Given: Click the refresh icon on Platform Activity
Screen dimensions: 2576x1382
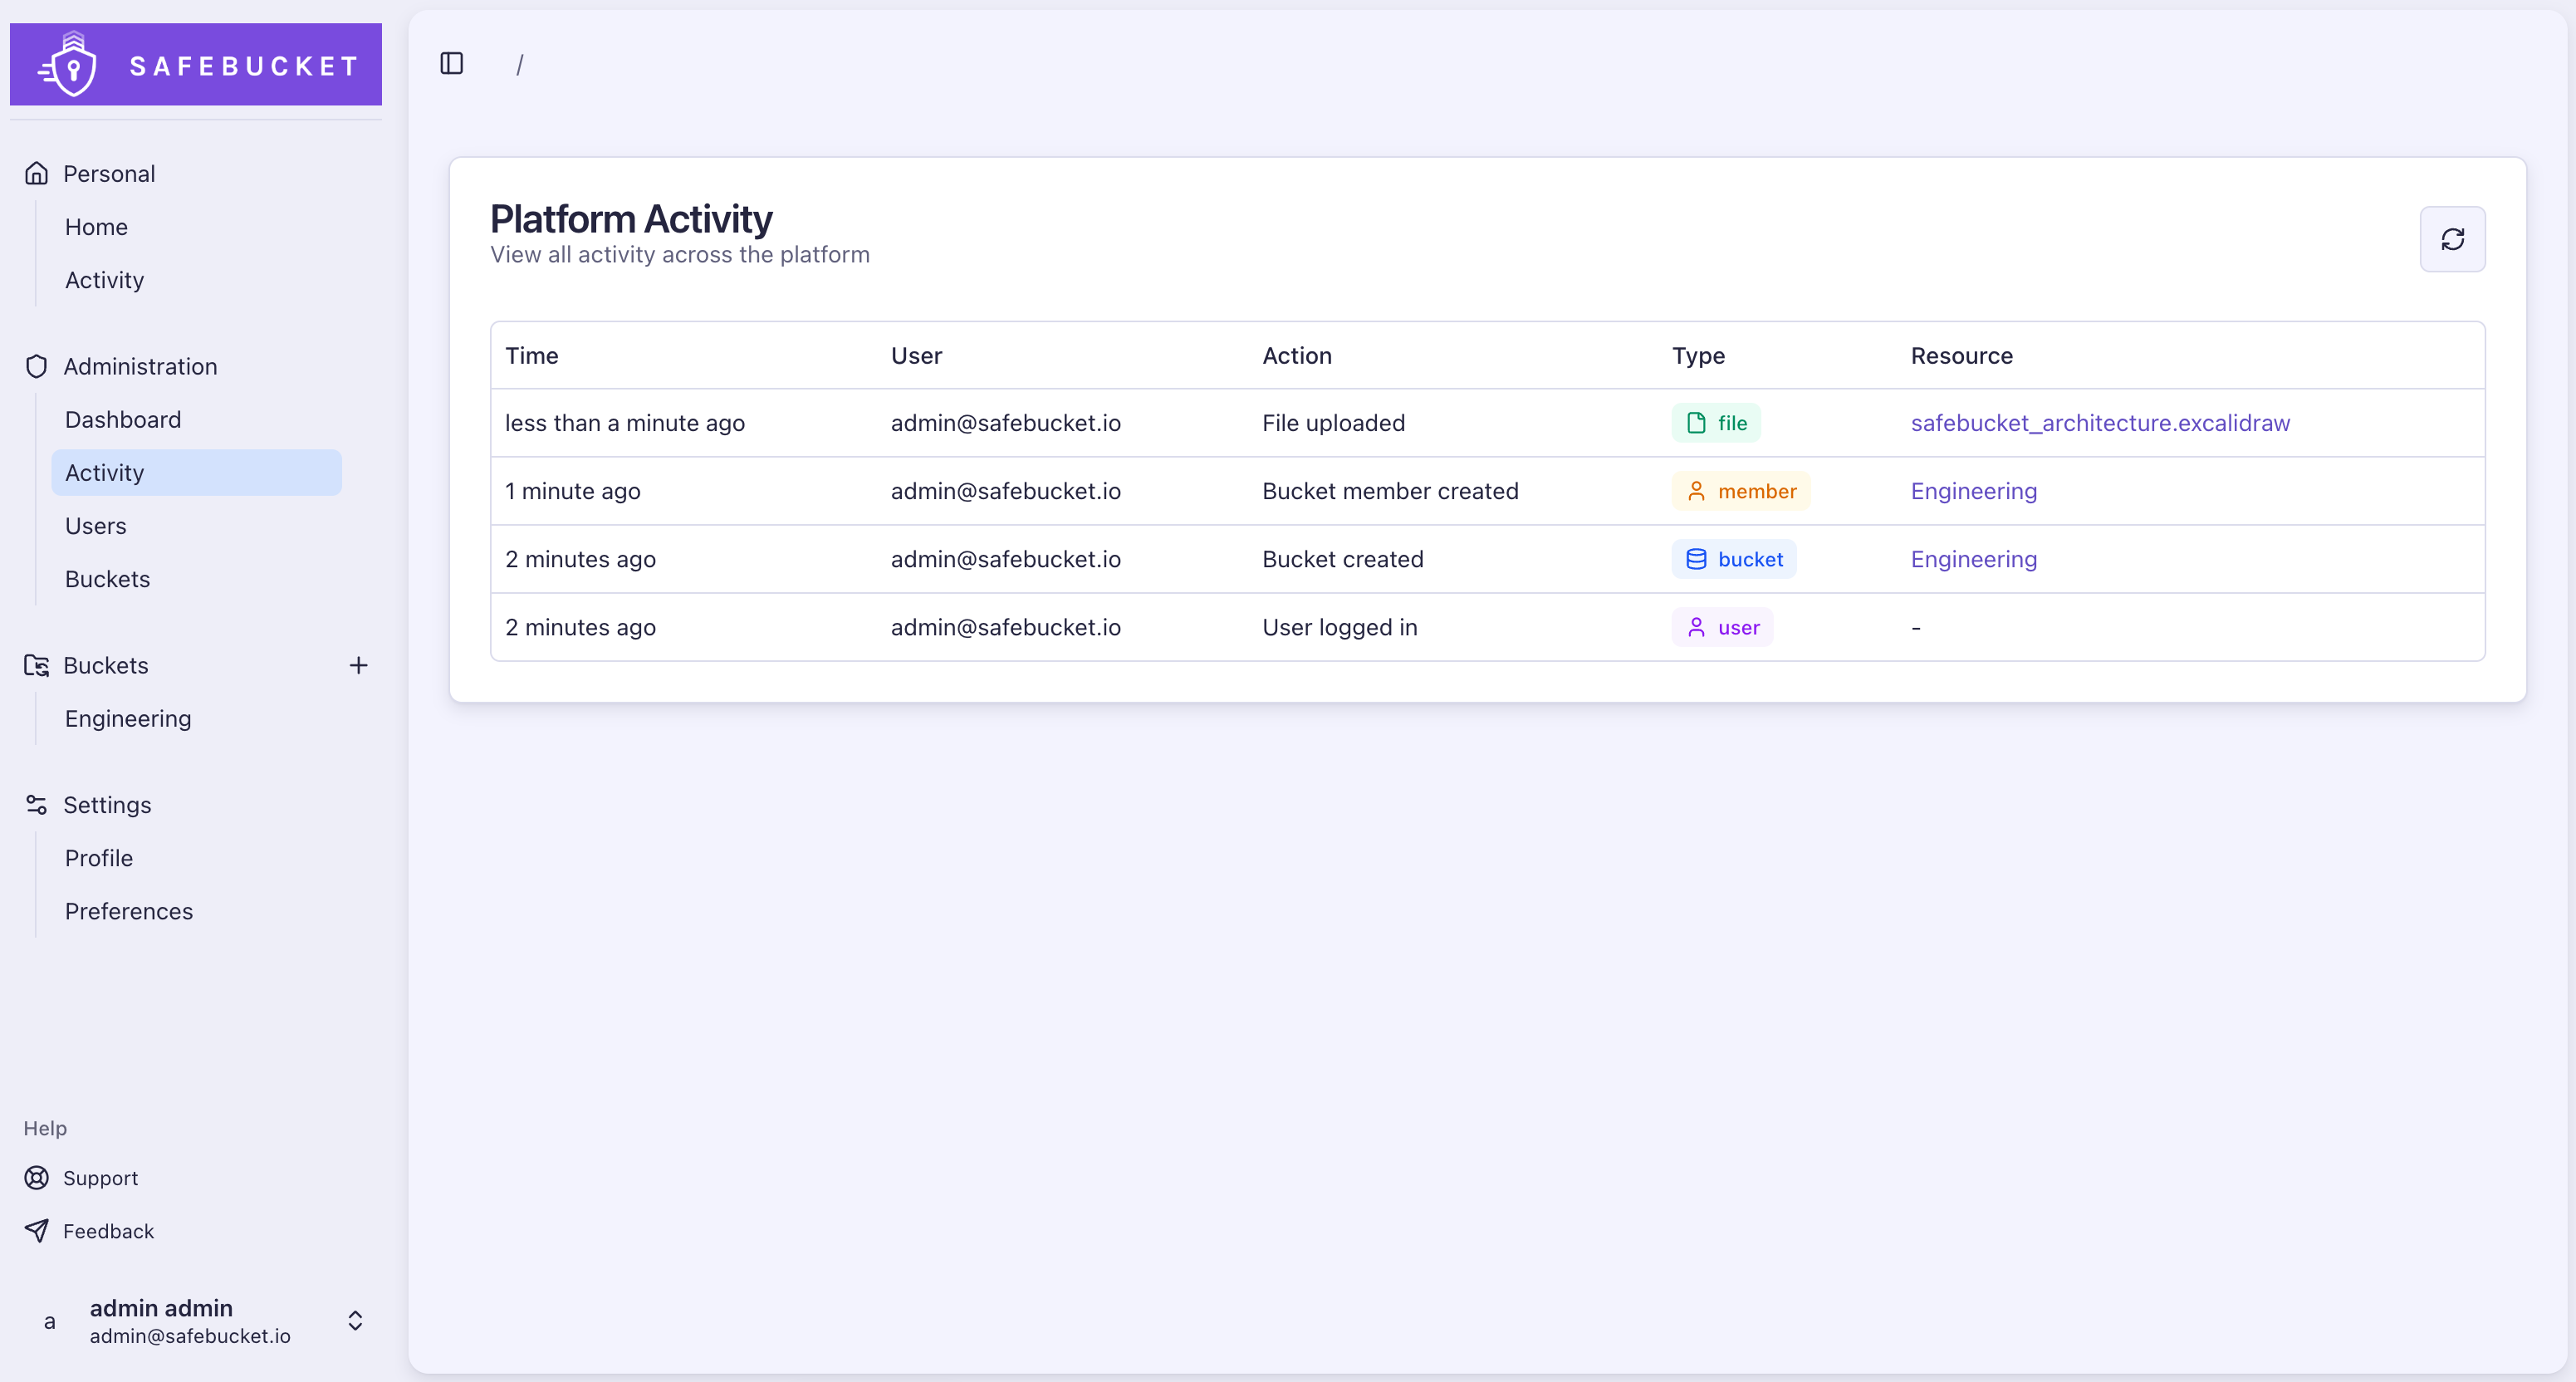Looking at the screenshot, I should pyautogui.click(x=2452, y=239).
